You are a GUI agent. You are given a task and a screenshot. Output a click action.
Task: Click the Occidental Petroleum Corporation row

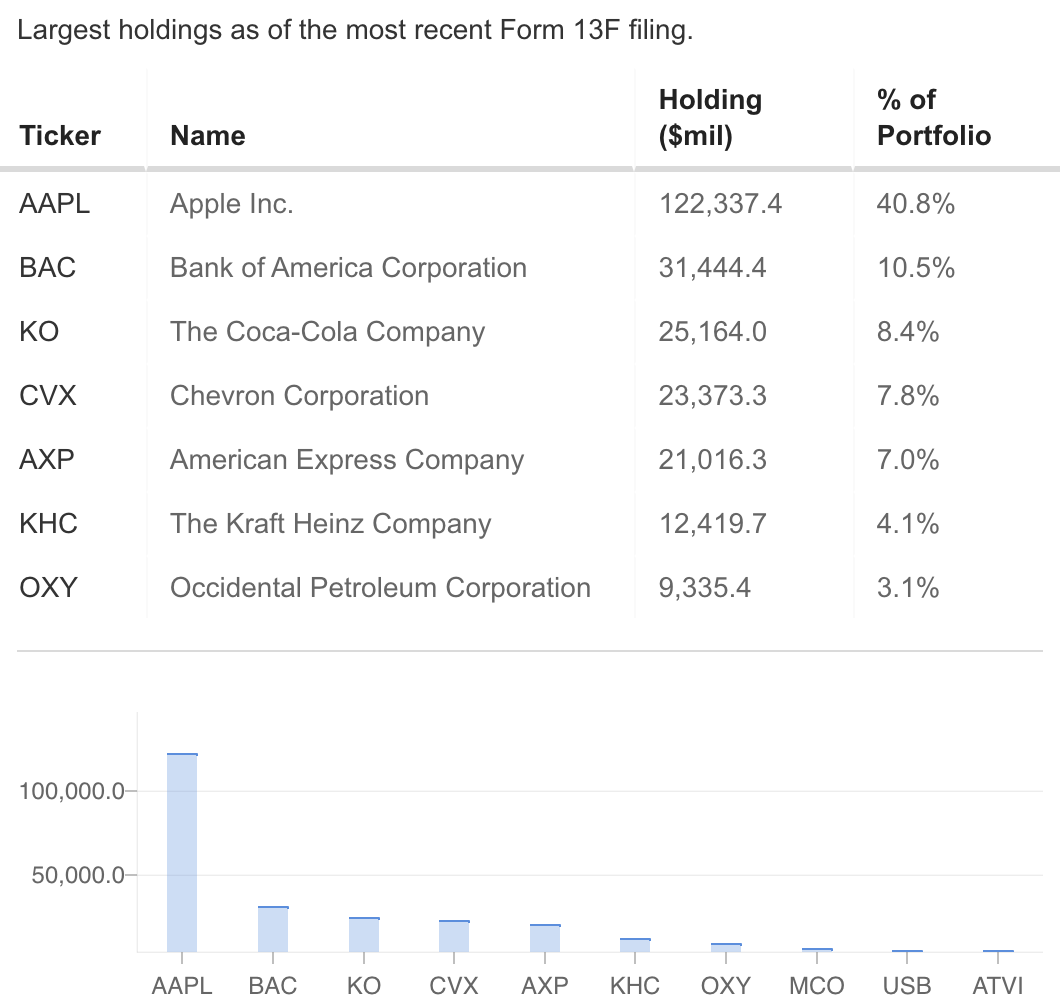[x=380, y=588]
